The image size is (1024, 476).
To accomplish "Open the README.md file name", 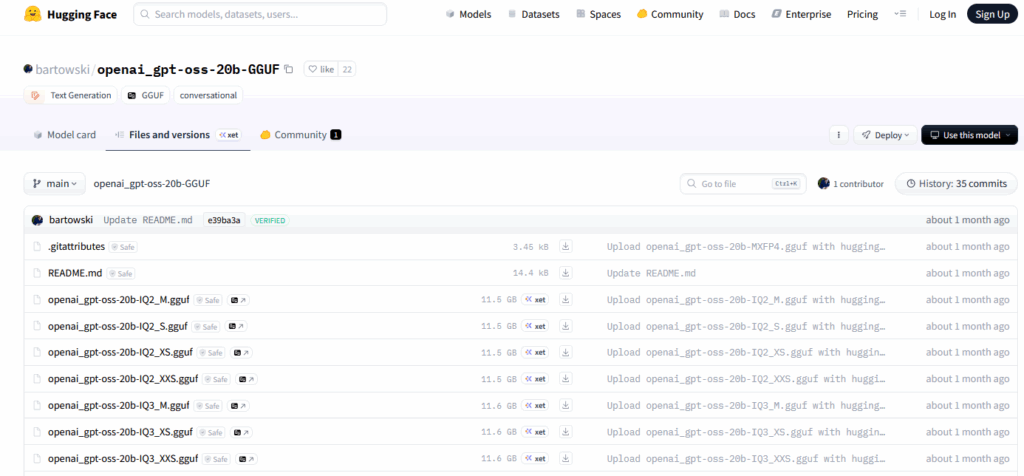I will 75,273.
